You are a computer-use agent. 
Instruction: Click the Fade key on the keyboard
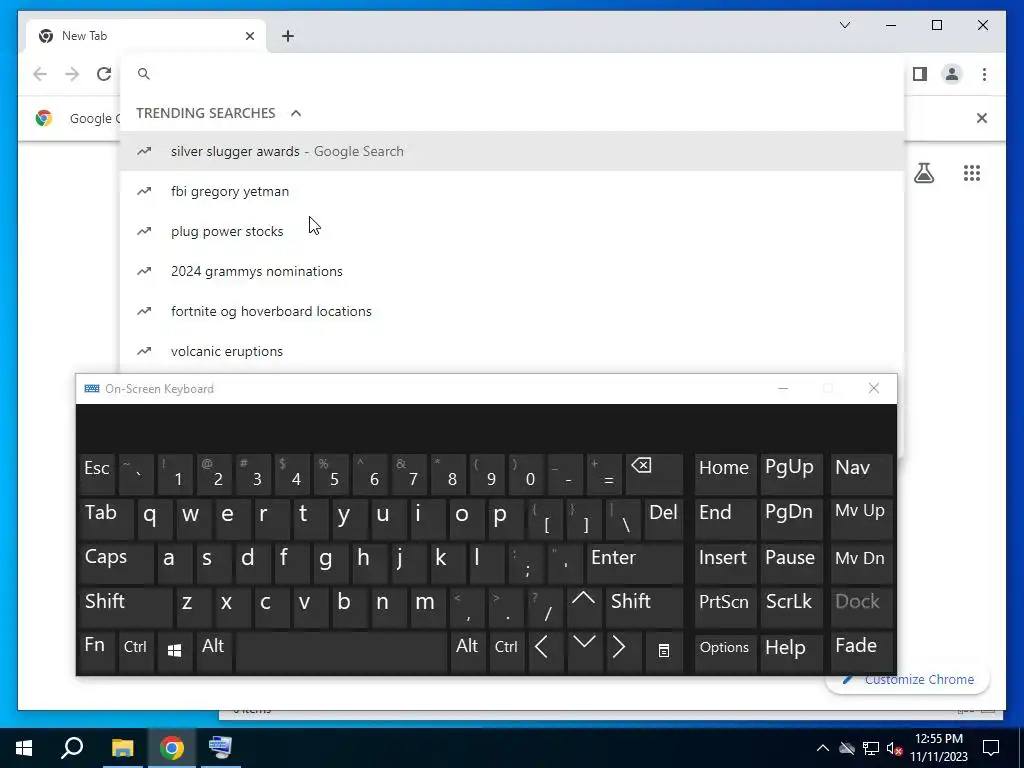click(x=861, y=652)
